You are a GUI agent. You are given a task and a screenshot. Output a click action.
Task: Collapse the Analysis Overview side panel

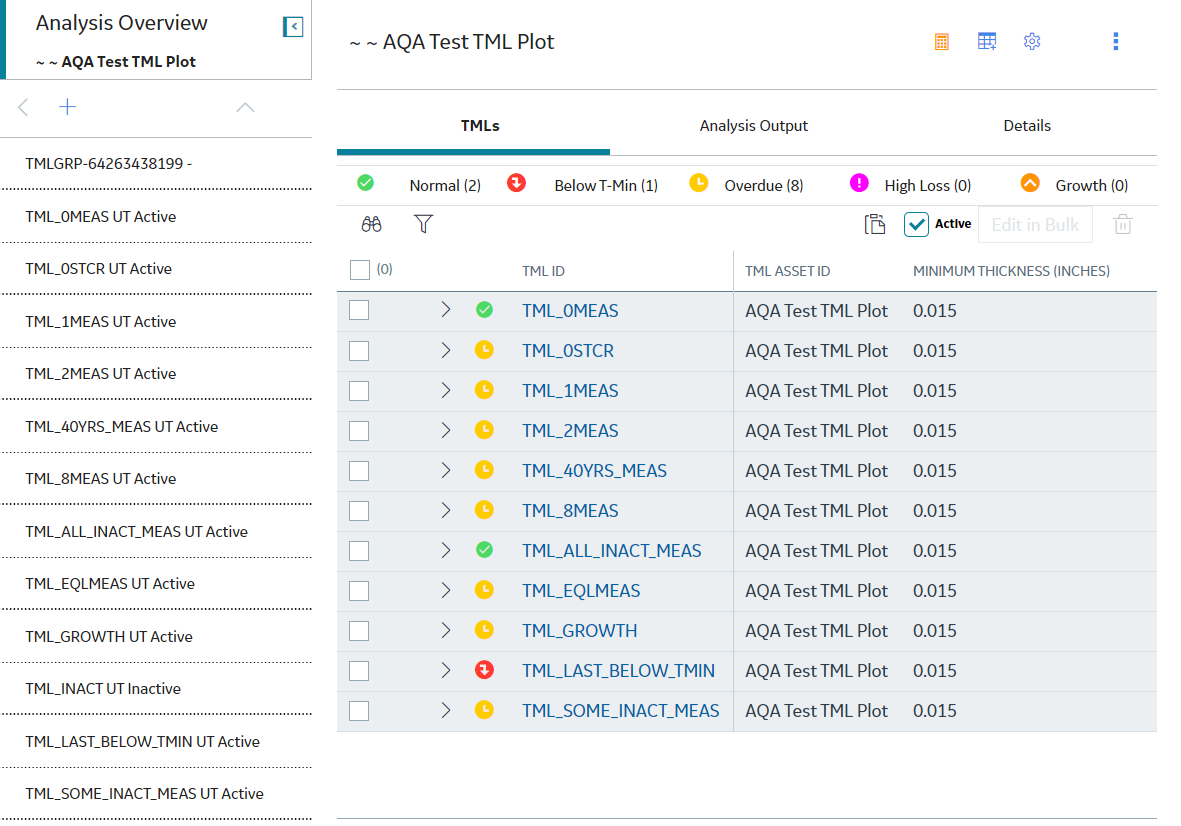point(293,27)
